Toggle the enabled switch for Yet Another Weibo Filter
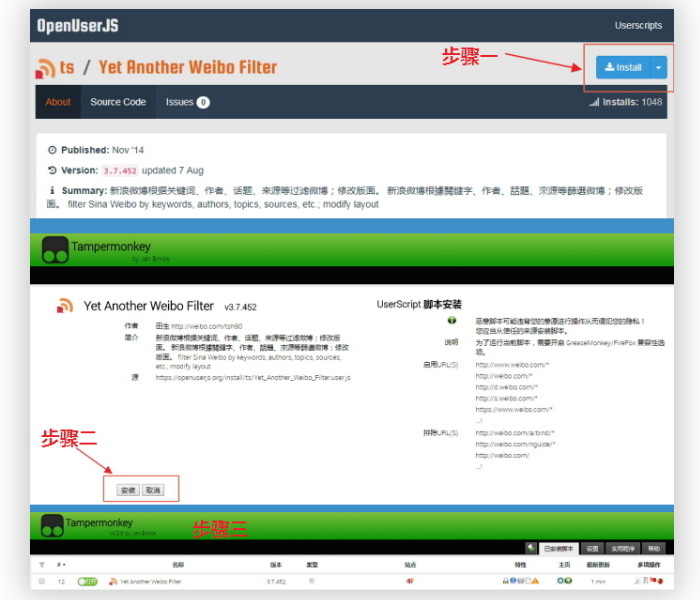 point(88,581)
